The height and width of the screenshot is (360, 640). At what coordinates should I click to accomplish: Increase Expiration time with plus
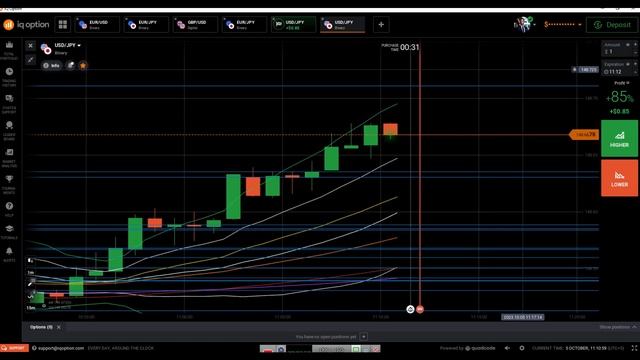click(x=635, y=64)
